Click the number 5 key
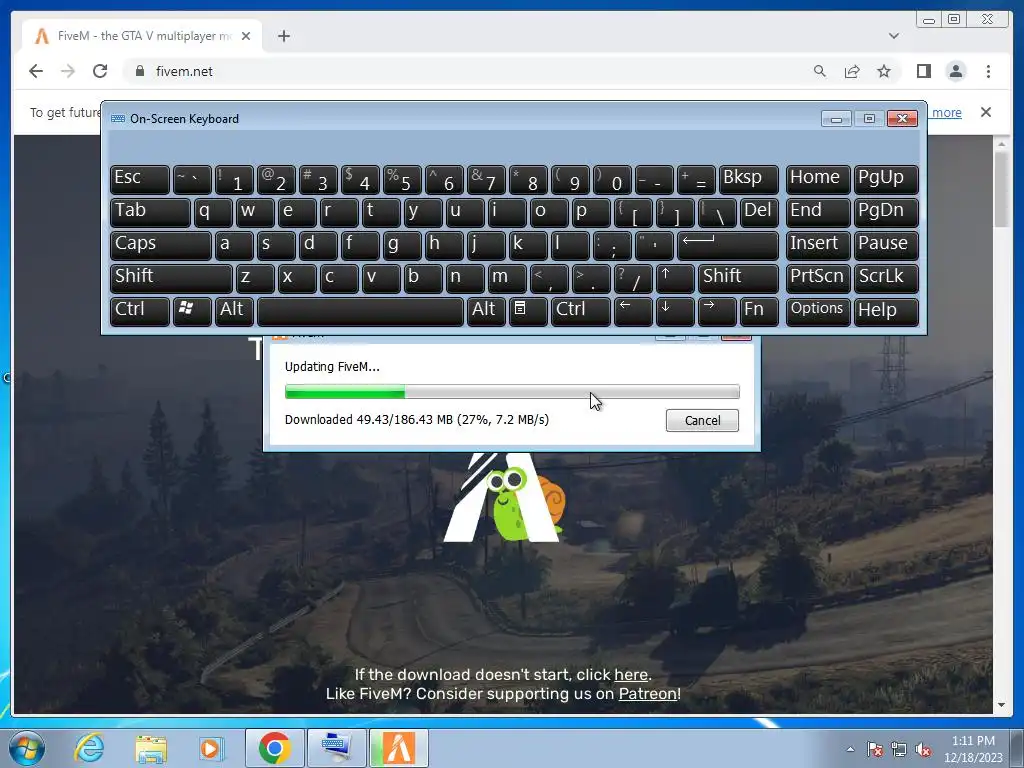 coord(402,180)
